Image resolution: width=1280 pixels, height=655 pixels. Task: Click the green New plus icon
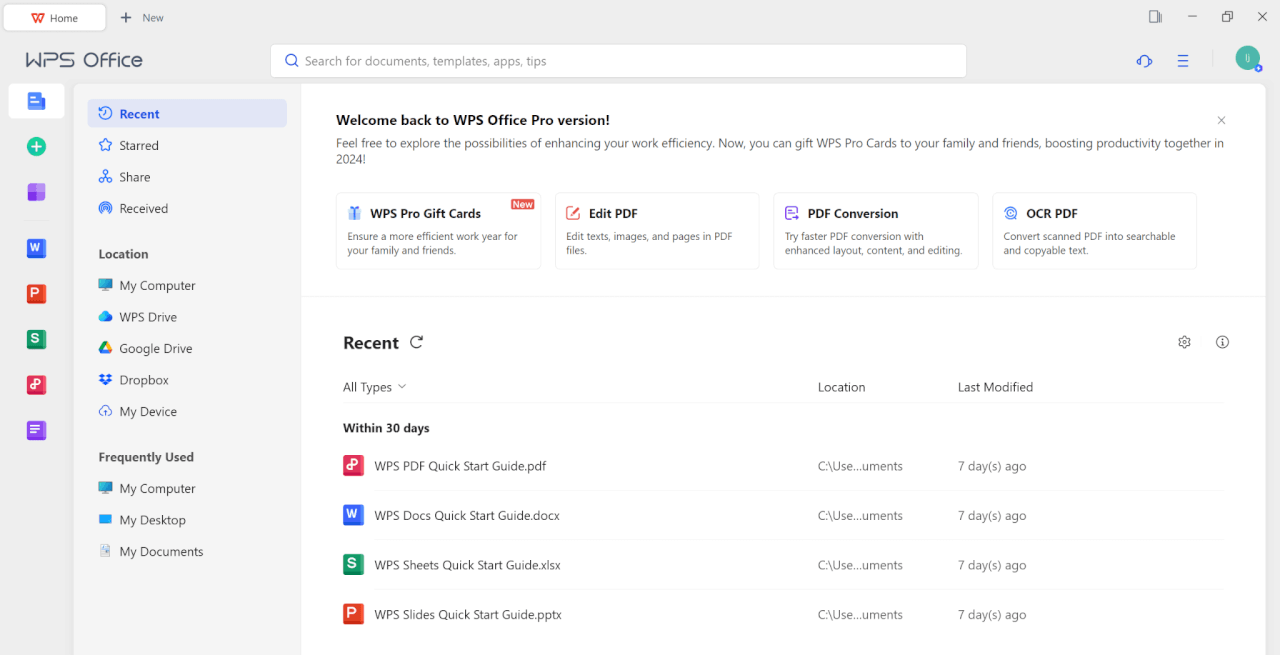(x=36, y=147)
